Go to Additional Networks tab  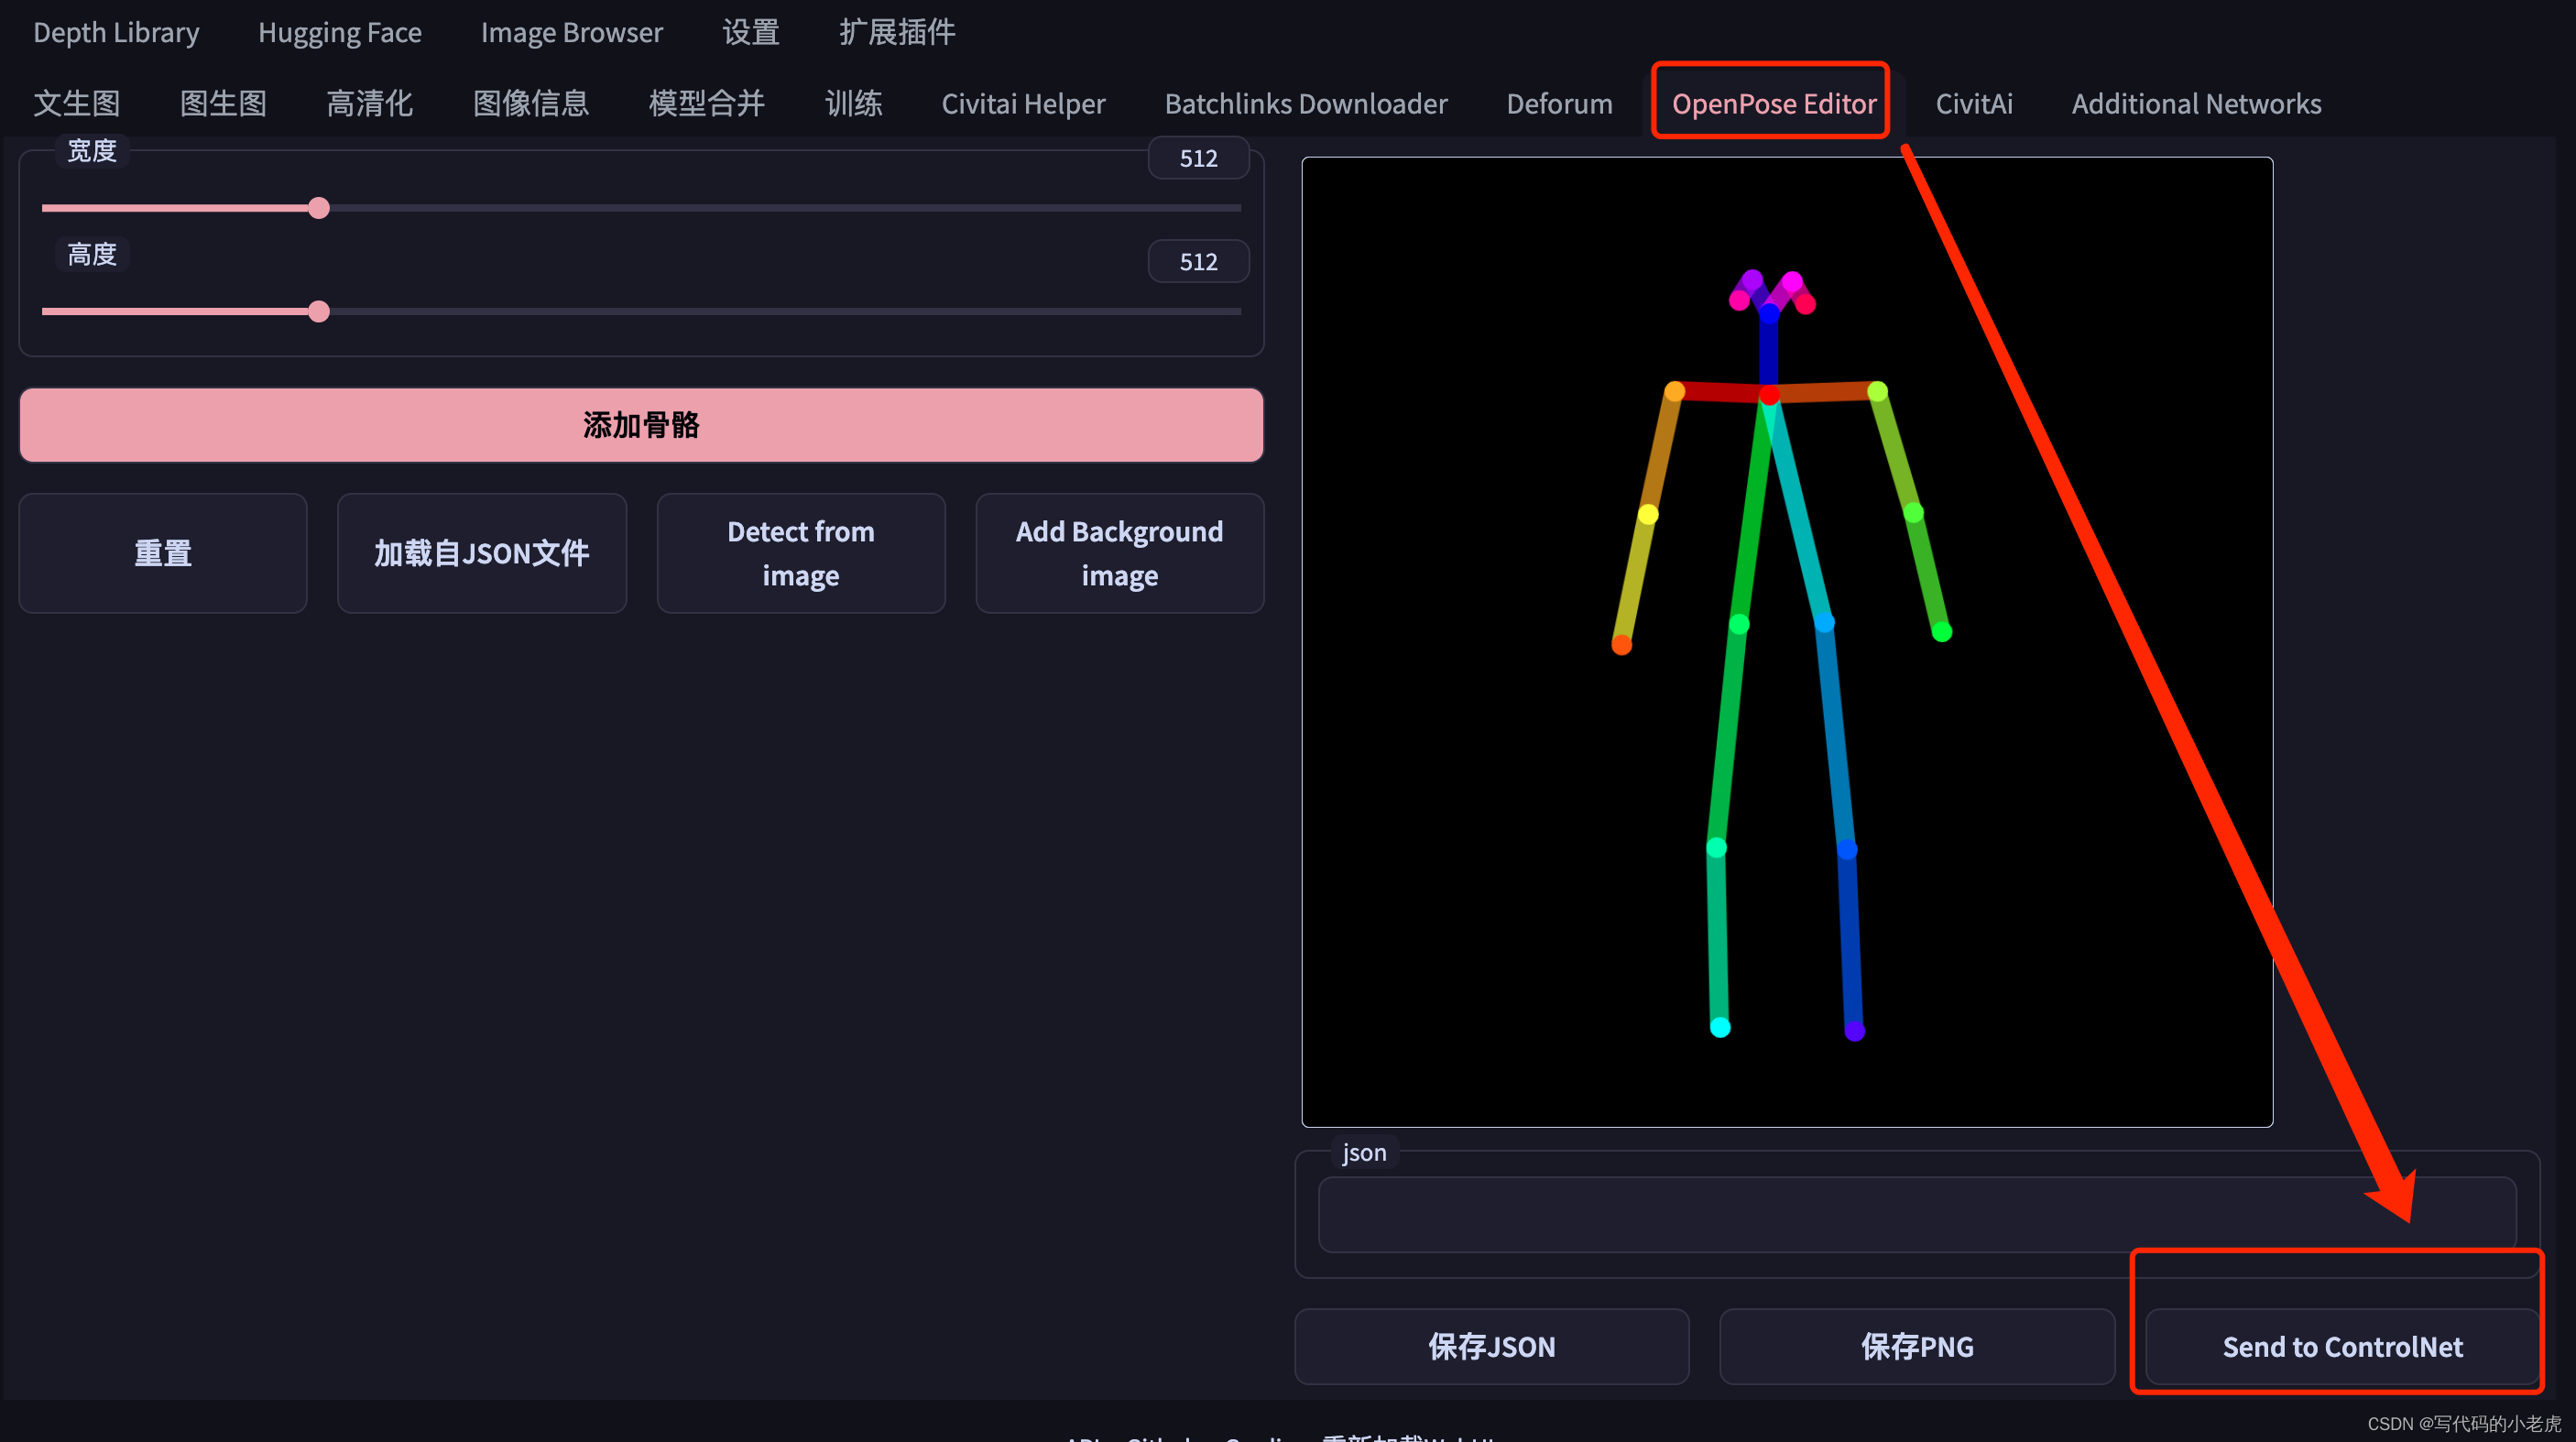pos(2196,103)
